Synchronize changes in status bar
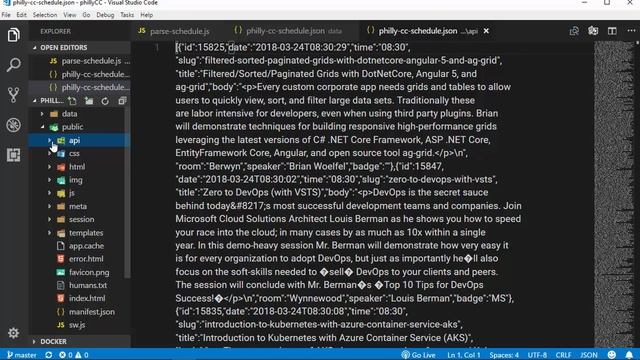The image size is (640, 360). pyautogui.click(x=49, y=355)
